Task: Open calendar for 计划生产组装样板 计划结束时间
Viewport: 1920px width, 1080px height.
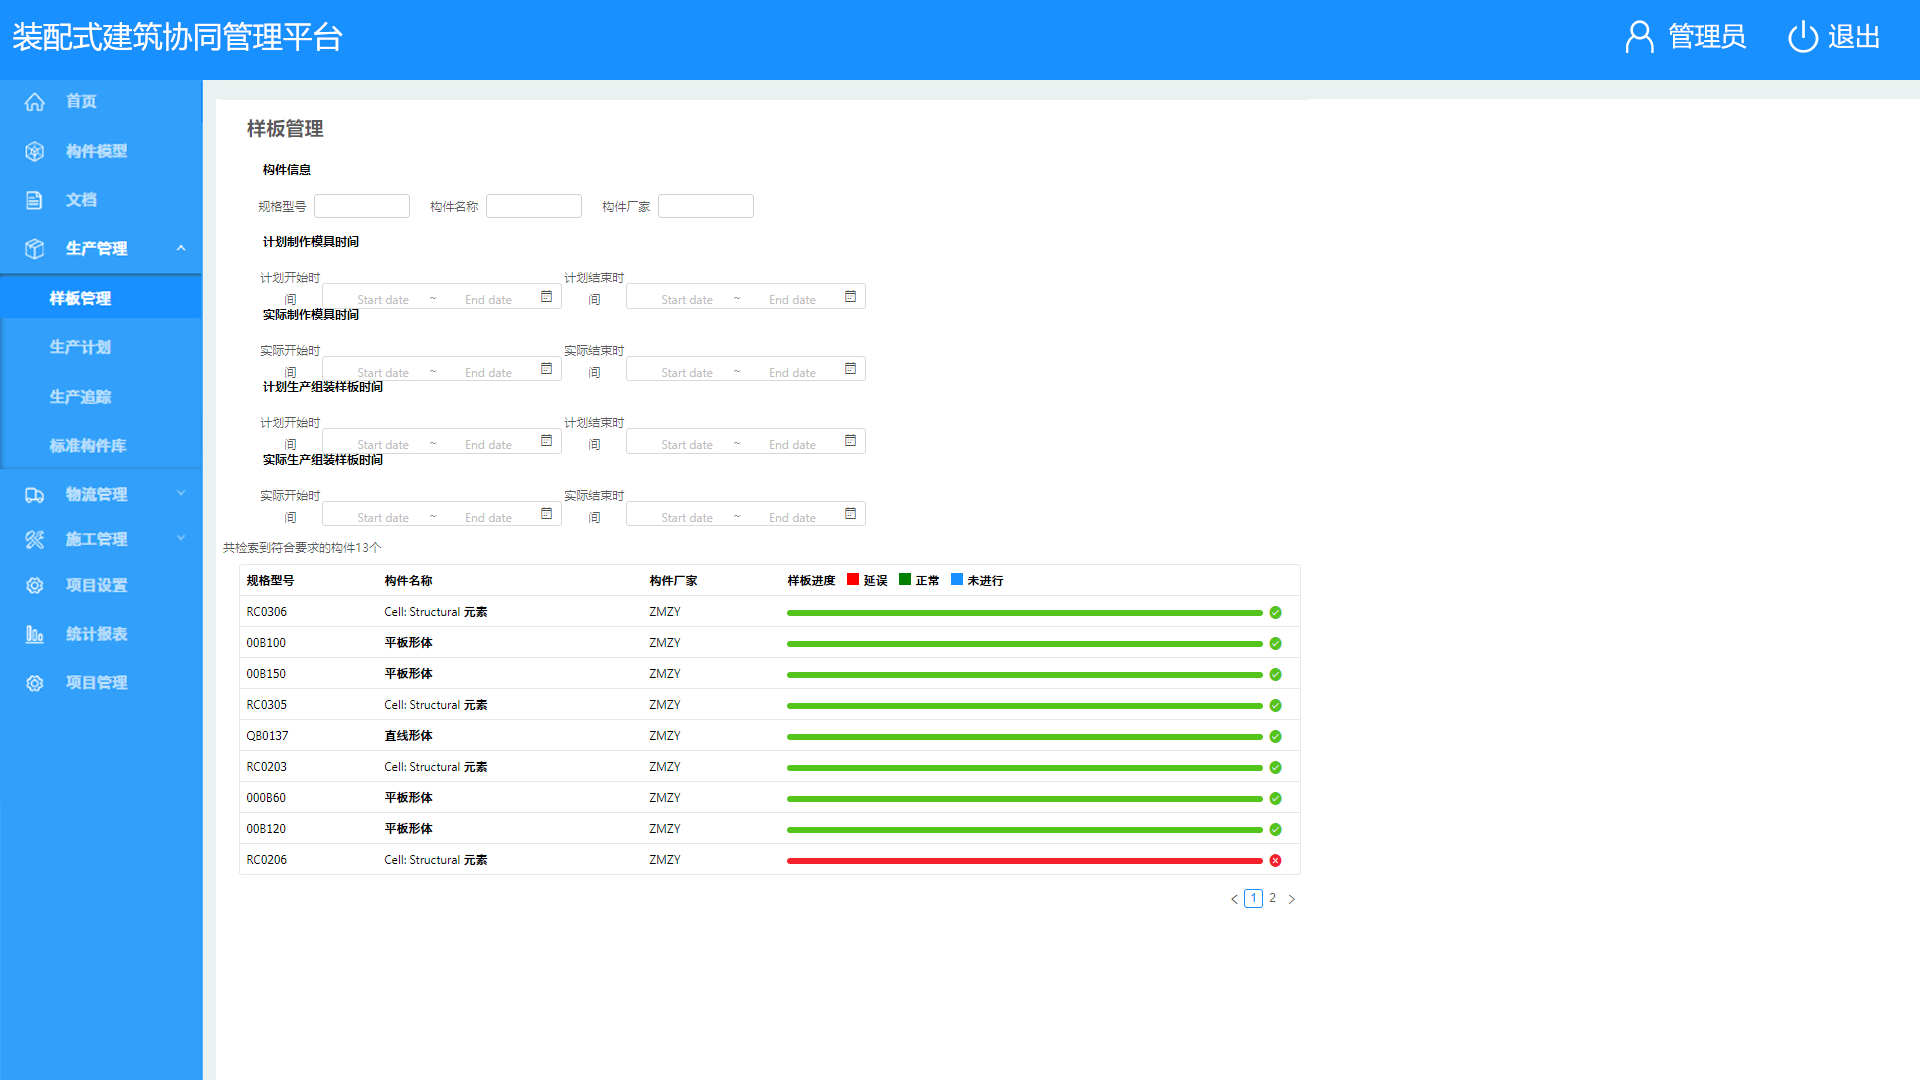Action: tap(850, 441)
